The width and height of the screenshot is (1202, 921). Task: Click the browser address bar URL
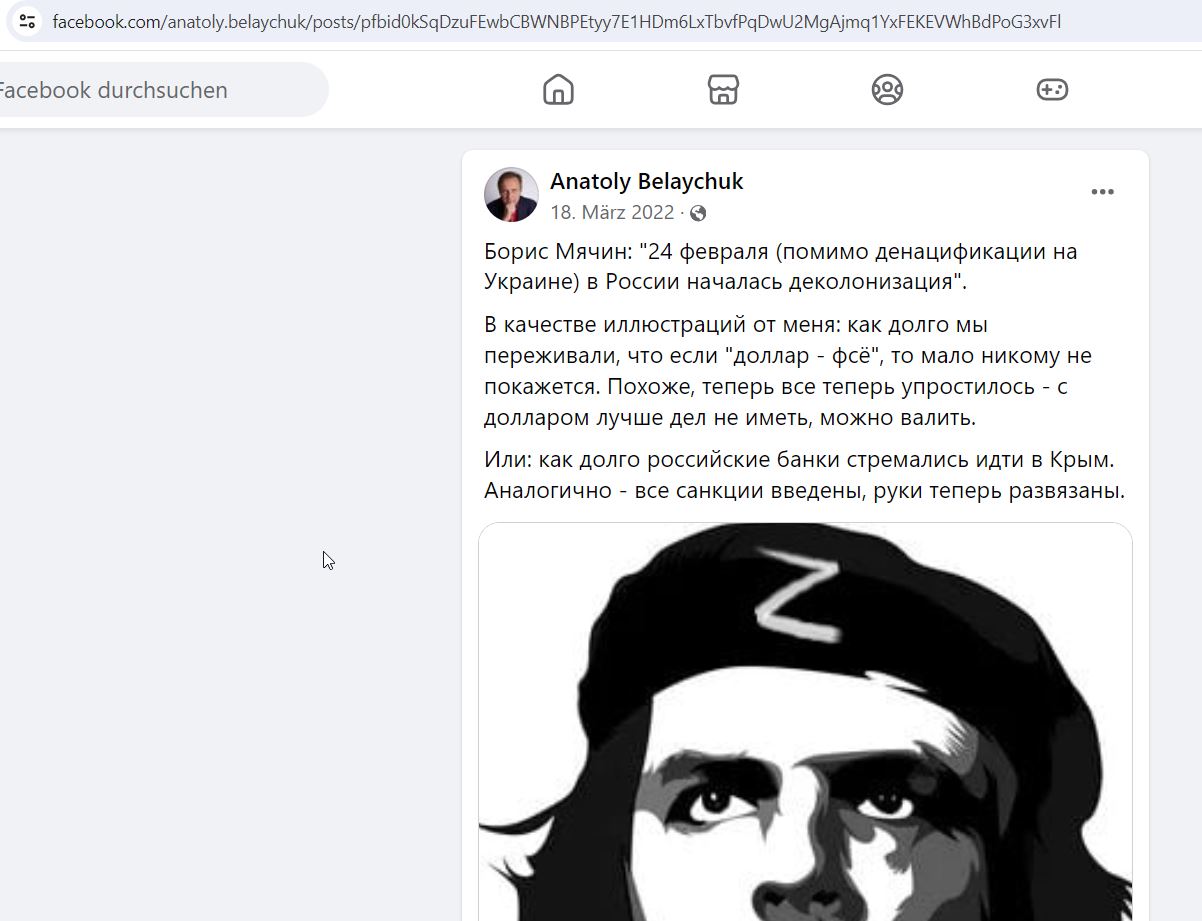pos(556,21)
